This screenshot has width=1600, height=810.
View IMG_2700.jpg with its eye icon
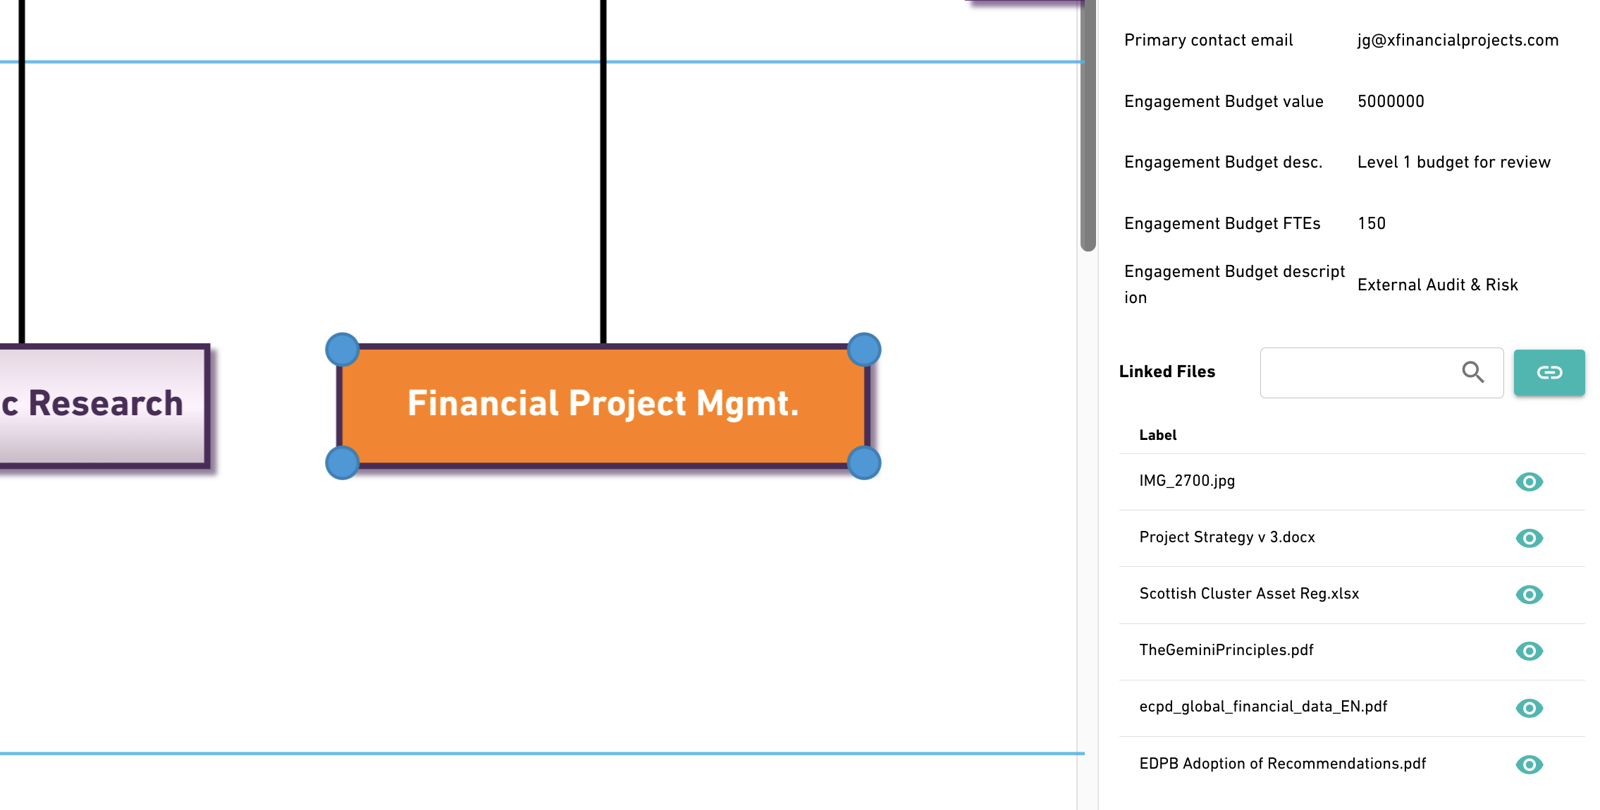(1529, 482)
